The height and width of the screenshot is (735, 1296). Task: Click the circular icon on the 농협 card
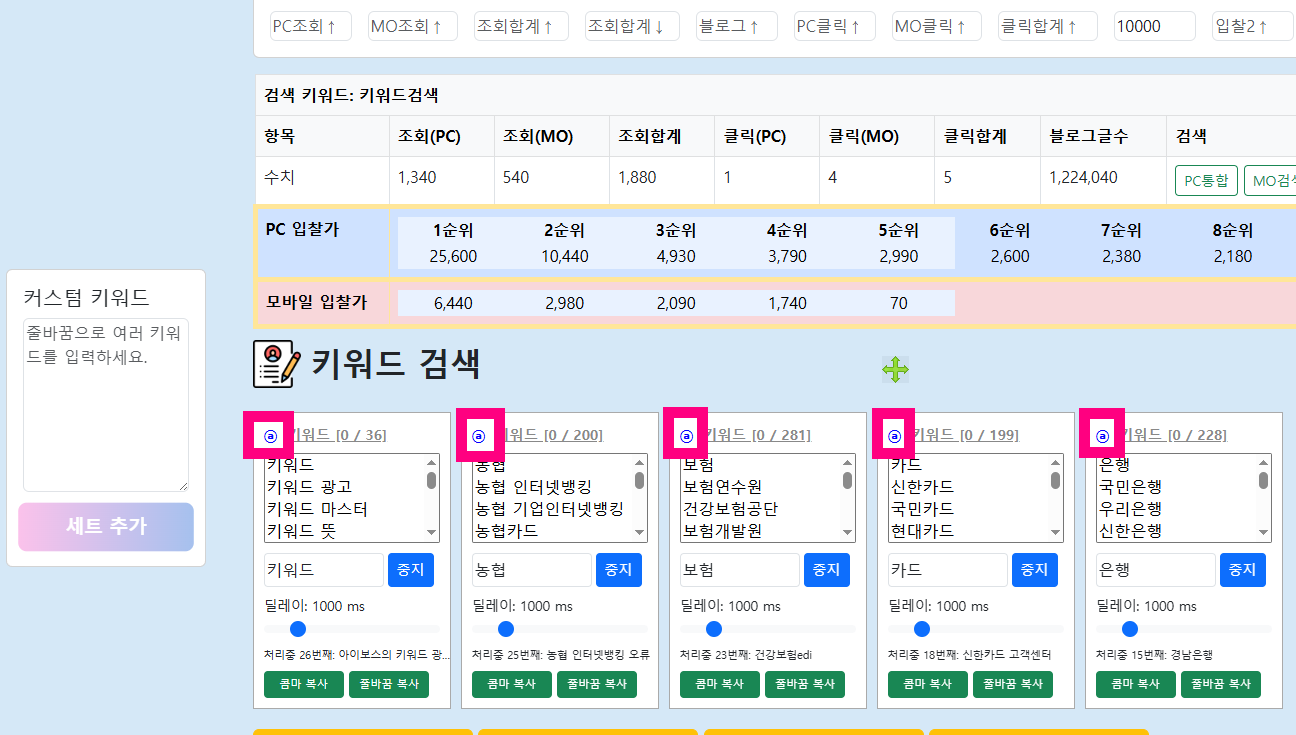click(478, 436)
